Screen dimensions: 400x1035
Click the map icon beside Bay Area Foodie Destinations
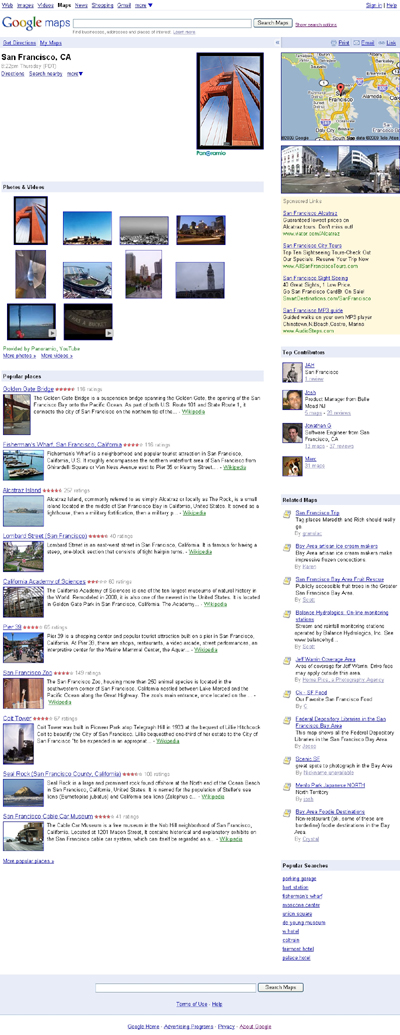(286, 812)
